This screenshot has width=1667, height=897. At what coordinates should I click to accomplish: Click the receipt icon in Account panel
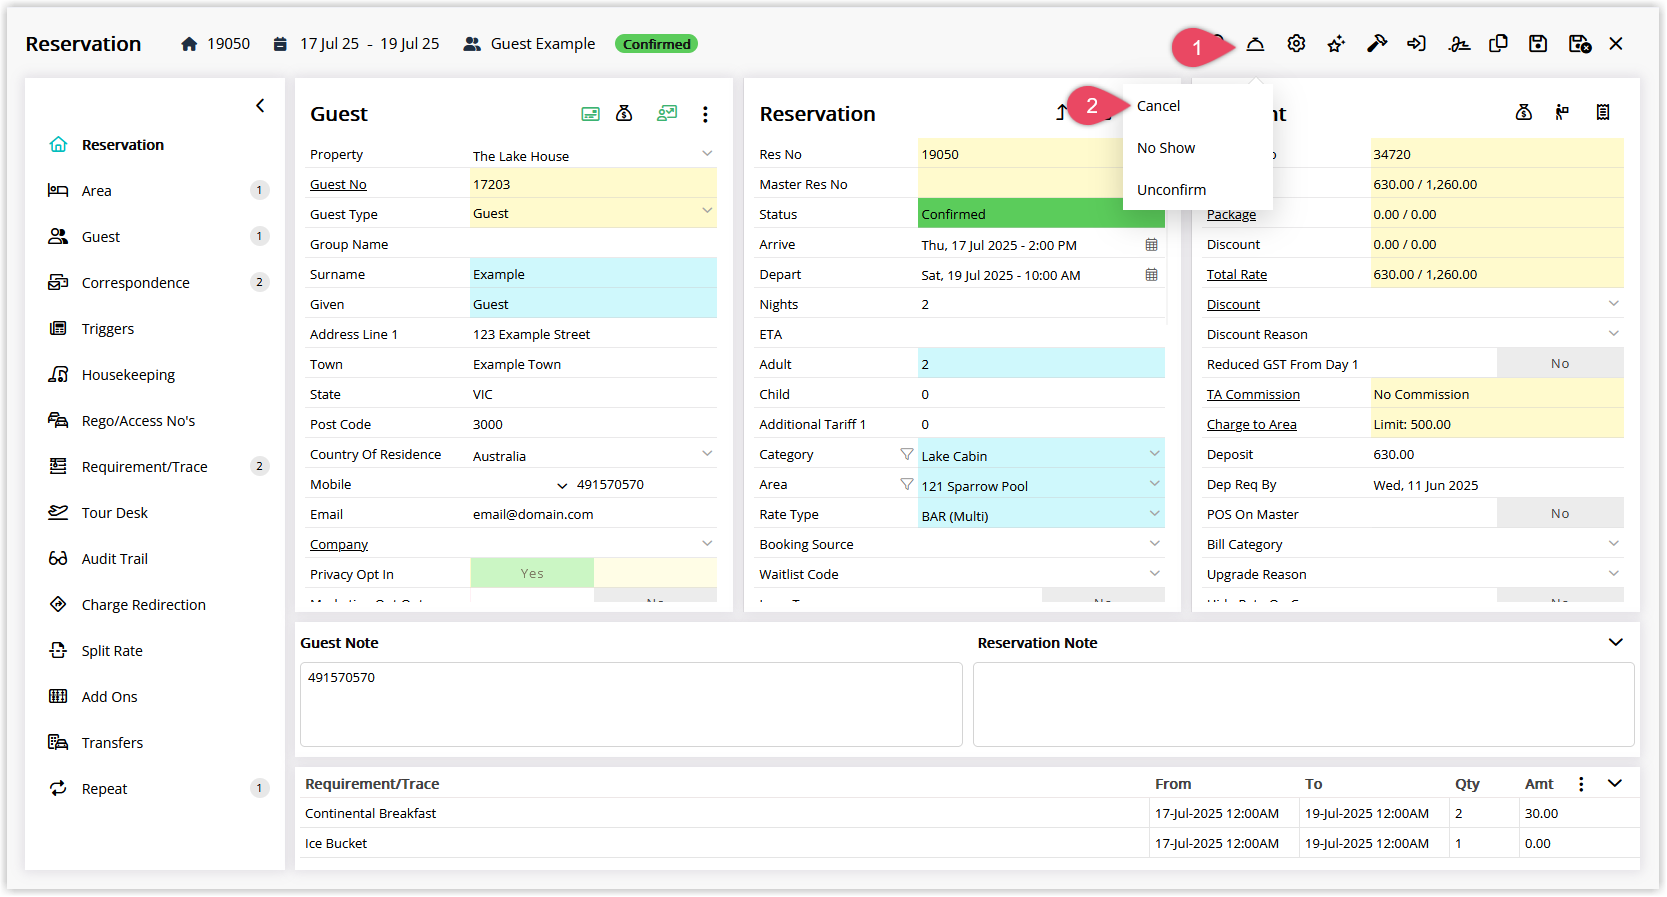1603,112
